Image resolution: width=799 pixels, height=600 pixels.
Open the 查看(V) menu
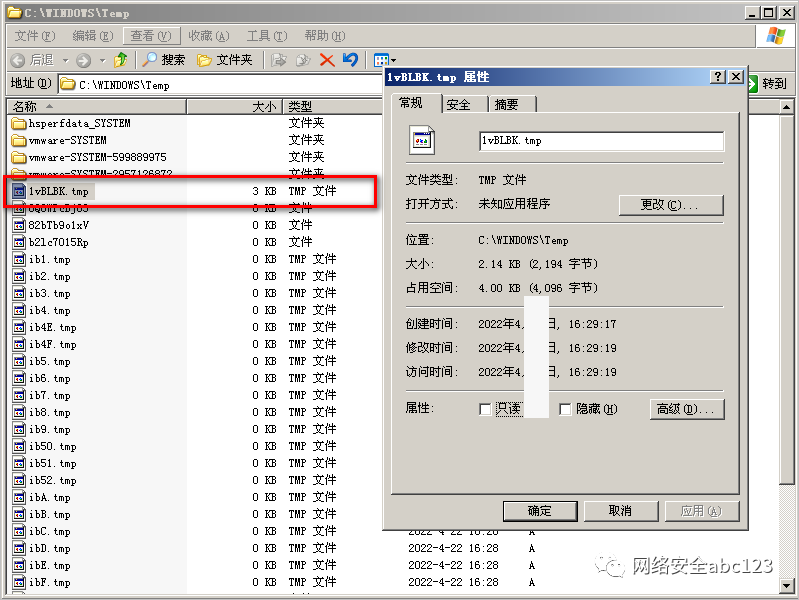click(x=151, y=36)
